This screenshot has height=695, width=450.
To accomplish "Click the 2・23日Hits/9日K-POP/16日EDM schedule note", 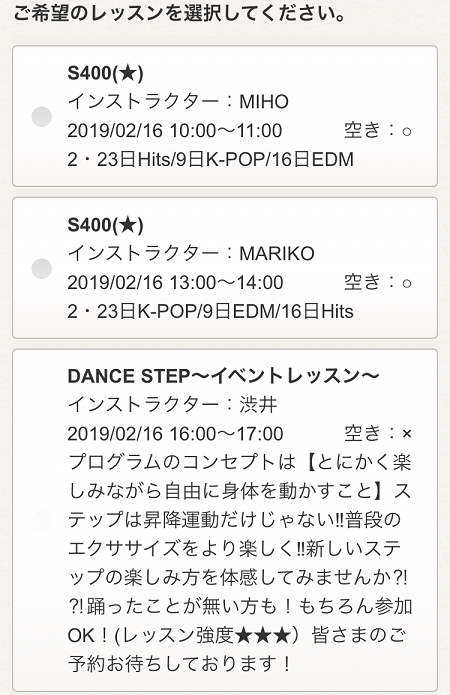I will (x=211, y=160).
